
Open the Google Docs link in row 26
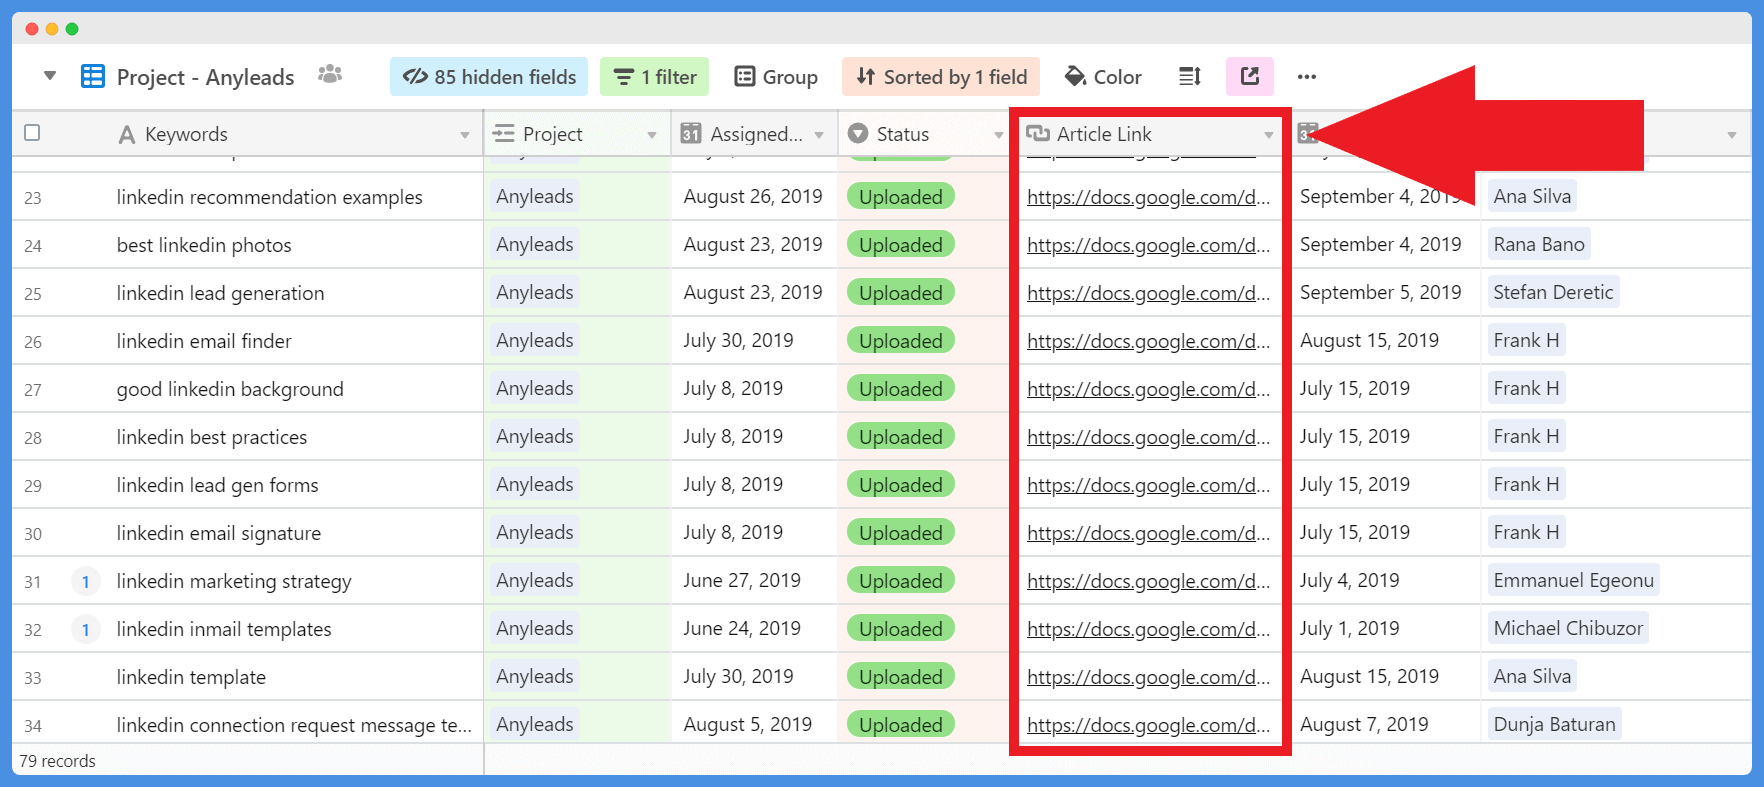coord(1148,341)
